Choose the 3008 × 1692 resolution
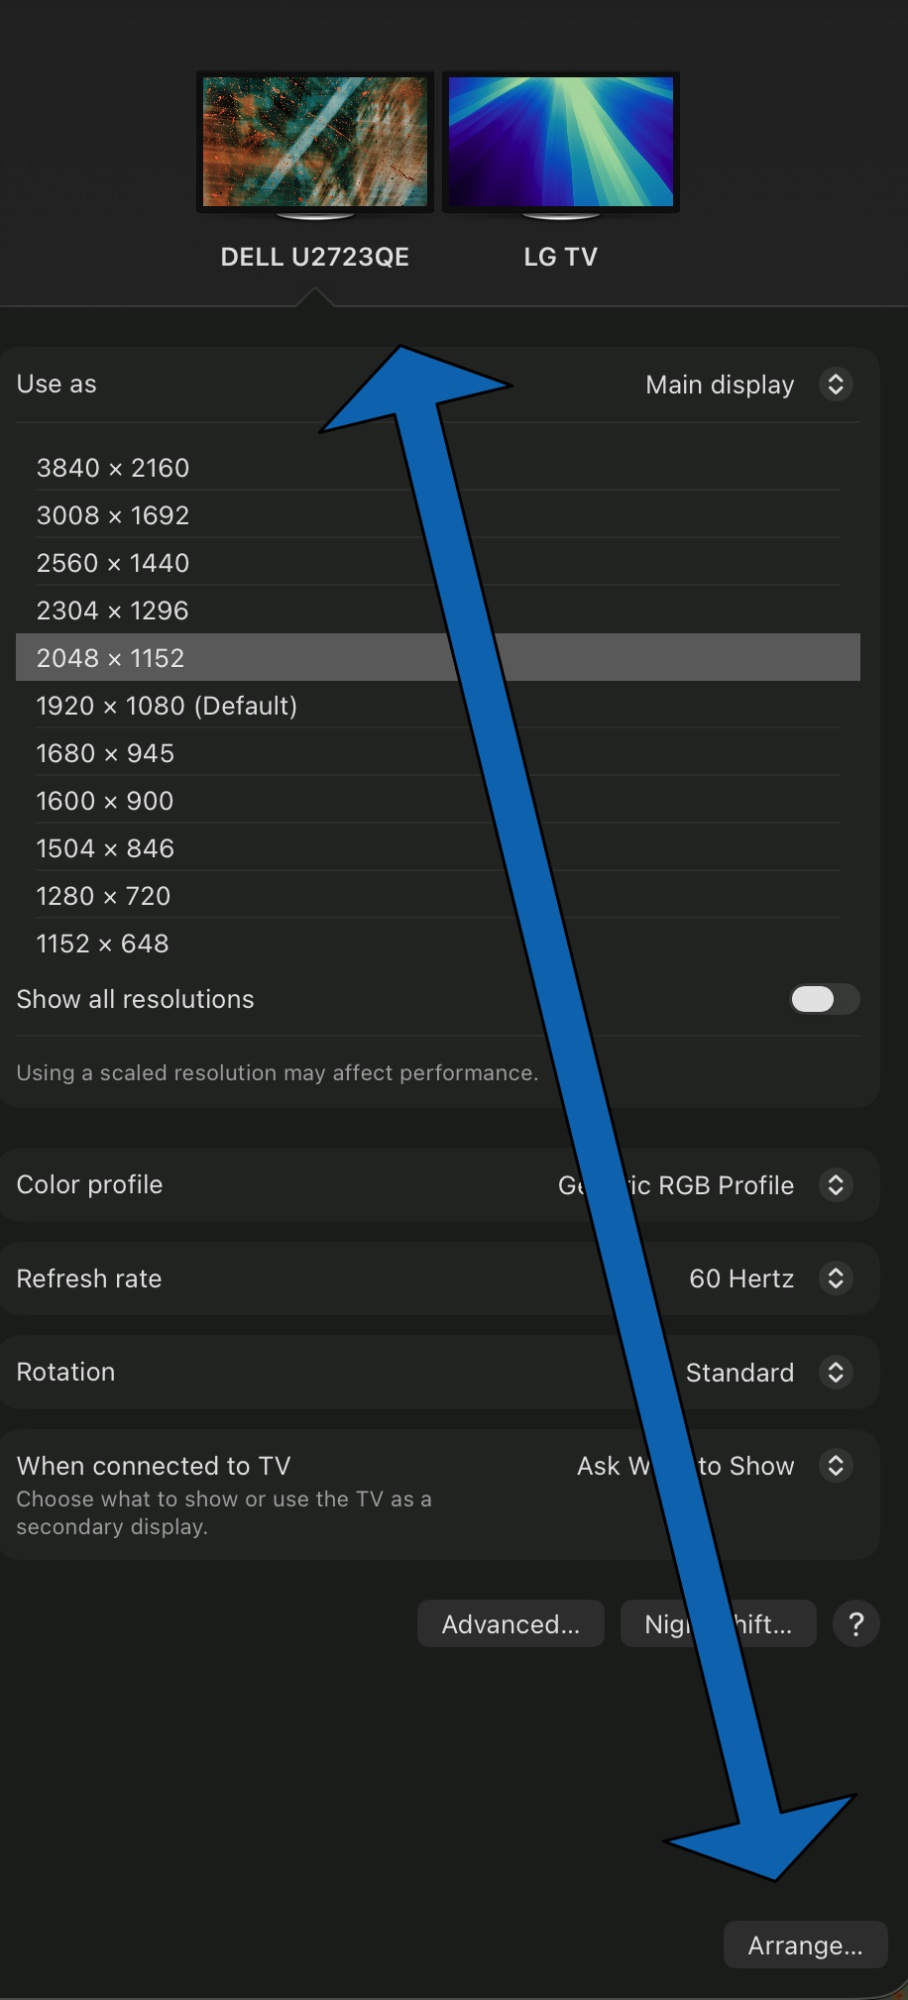This screenshot has width=908, height=2000. coord(113,516)
